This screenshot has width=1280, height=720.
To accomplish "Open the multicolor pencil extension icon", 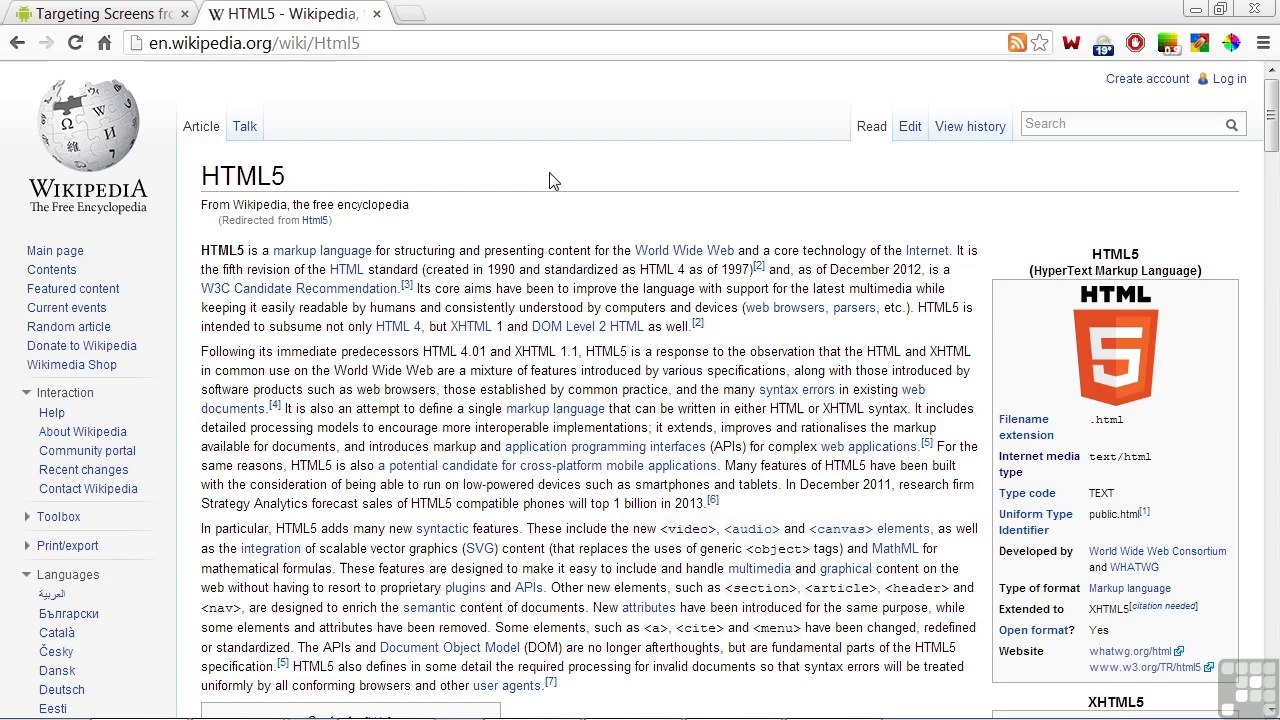I will (1199, 43).
